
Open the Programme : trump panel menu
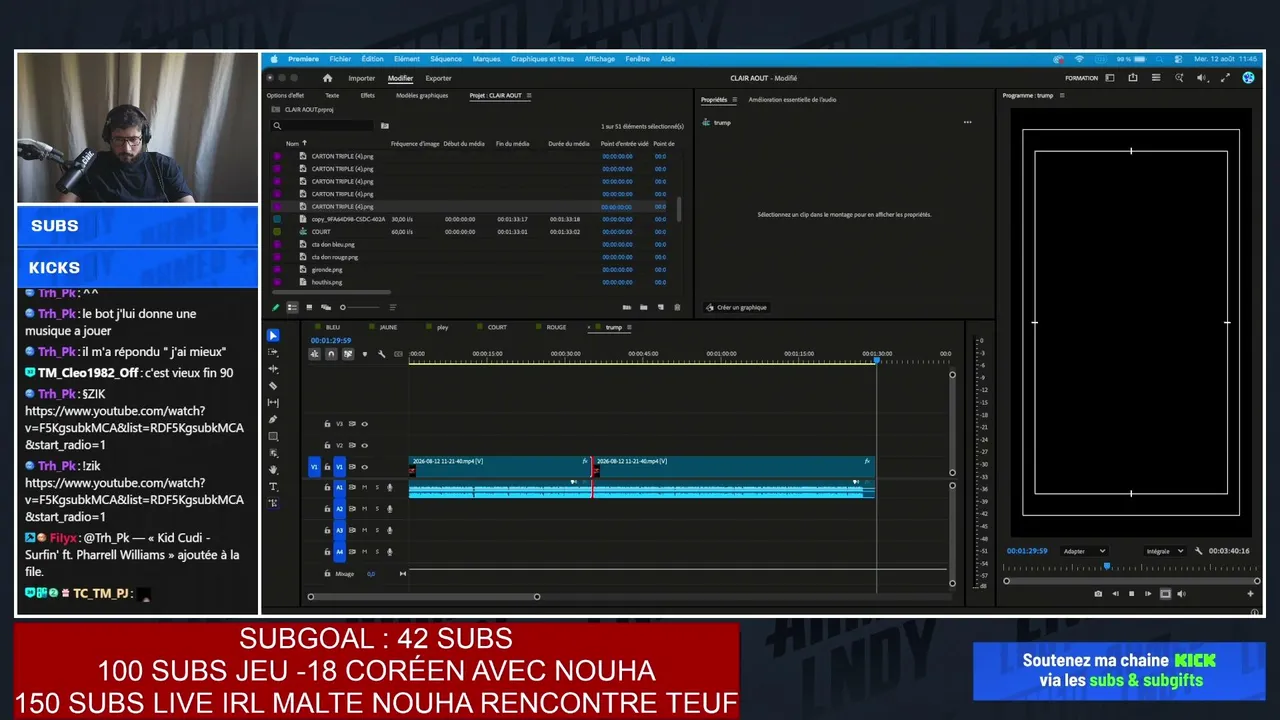[x=1062, y=96]
